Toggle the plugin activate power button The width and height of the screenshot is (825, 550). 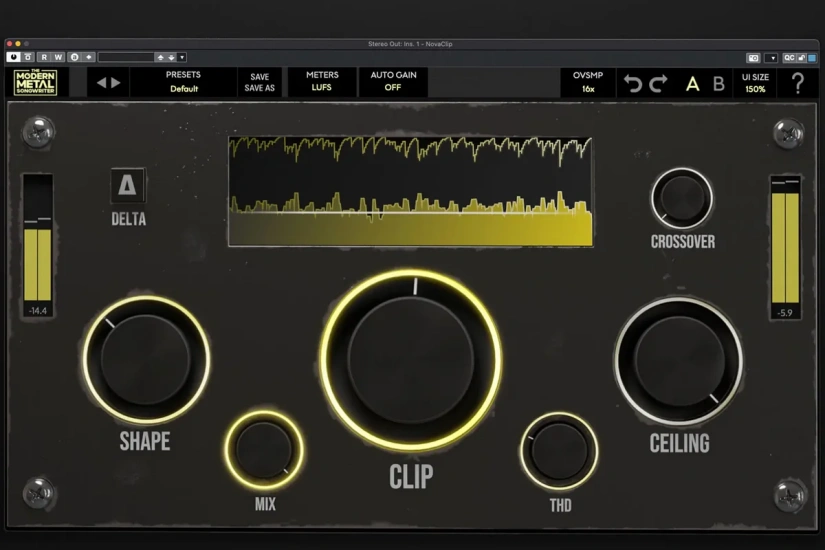pyautogui.click(x=13, y=57)
